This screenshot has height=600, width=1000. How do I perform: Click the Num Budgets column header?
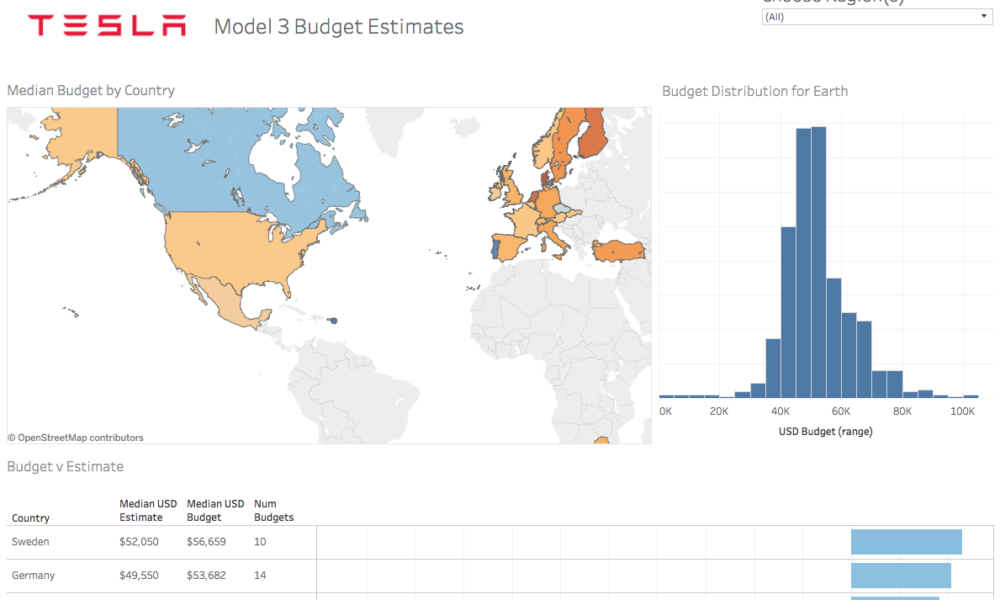click(274, 510)
